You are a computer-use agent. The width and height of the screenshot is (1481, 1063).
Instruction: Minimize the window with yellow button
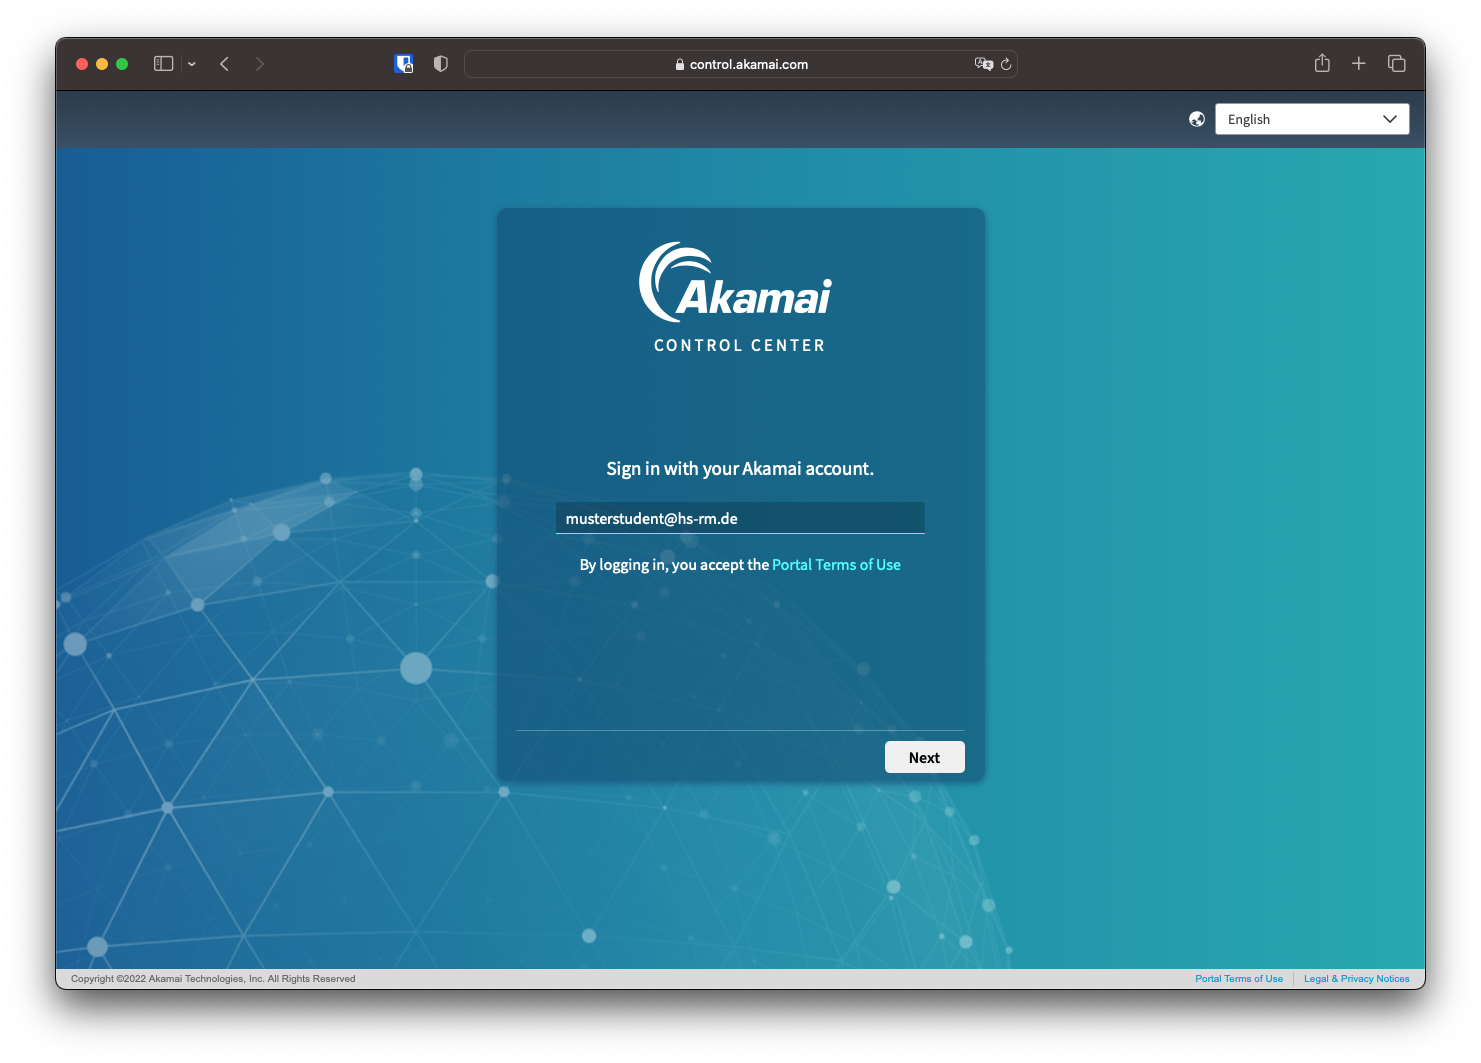pyautogui.click(x=102, y=64)
